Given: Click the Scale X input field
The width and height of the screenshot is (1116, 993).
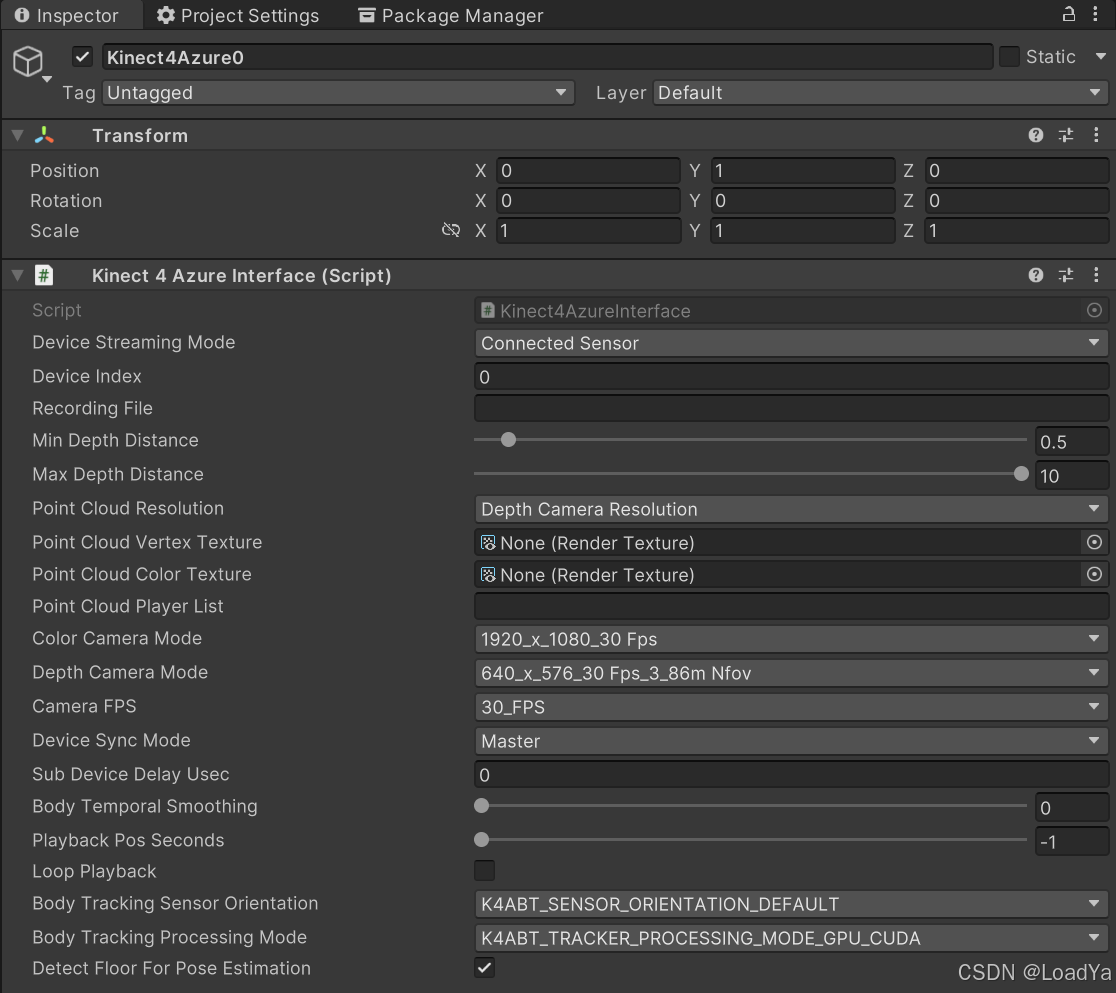Looking at the screenshot, I should (588, 231).
